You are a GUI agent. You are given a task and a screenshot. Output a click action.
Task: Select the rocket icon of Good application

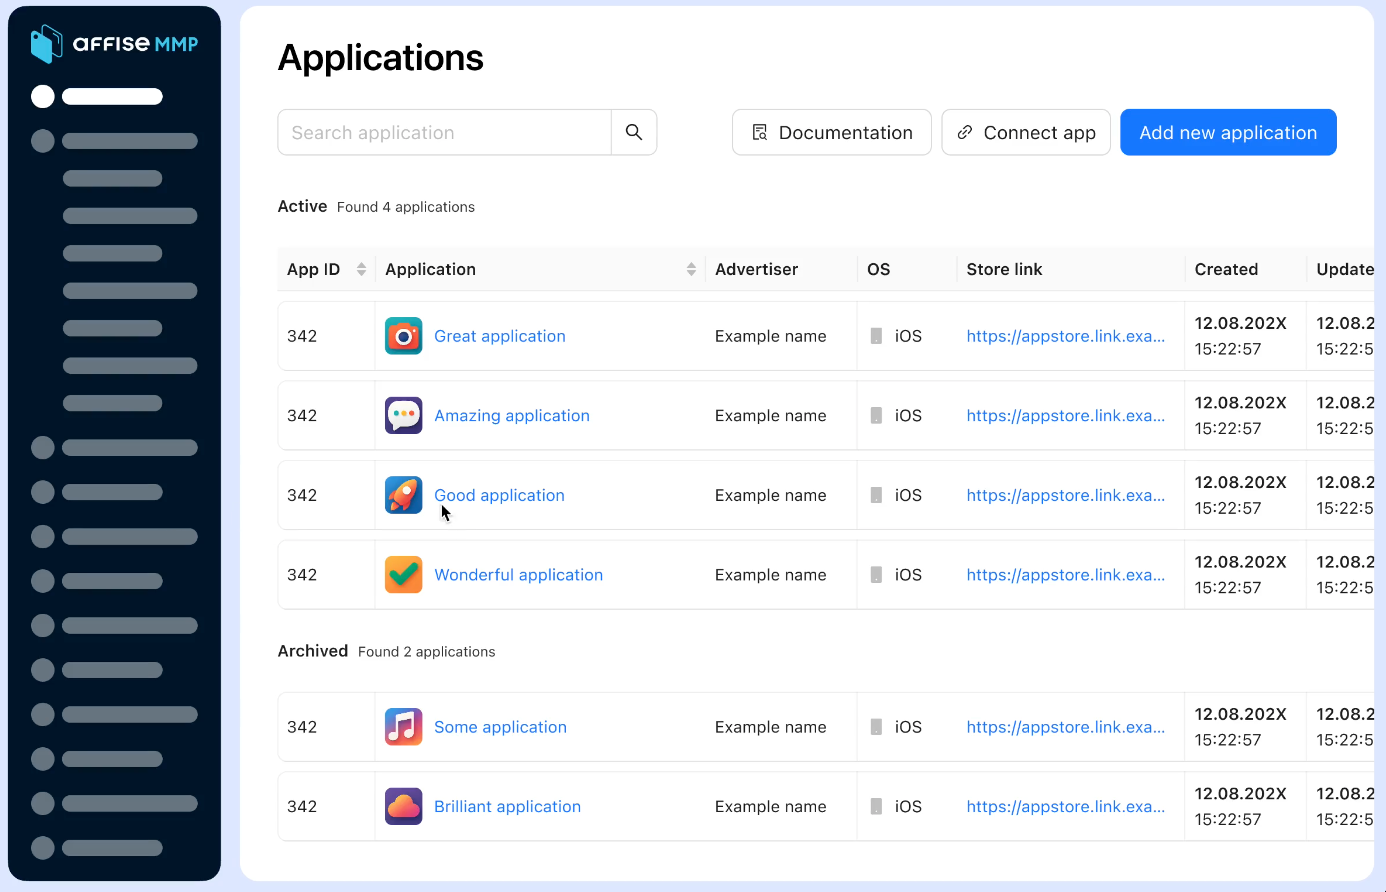(403, 495)
